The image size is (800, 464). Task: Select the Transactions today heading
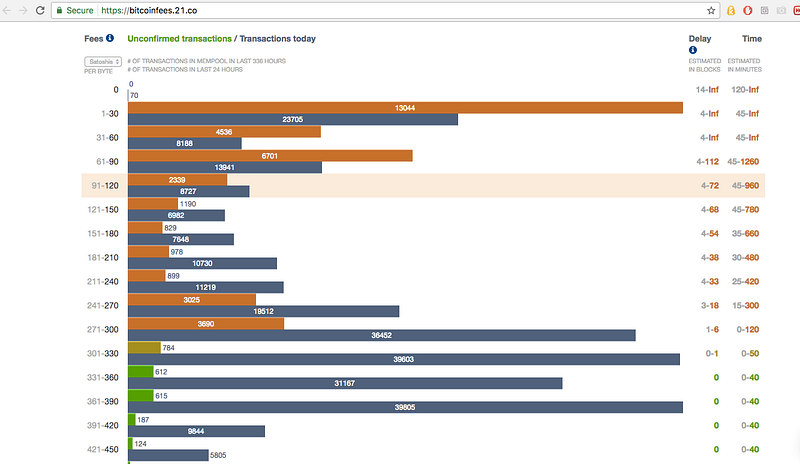278,39
